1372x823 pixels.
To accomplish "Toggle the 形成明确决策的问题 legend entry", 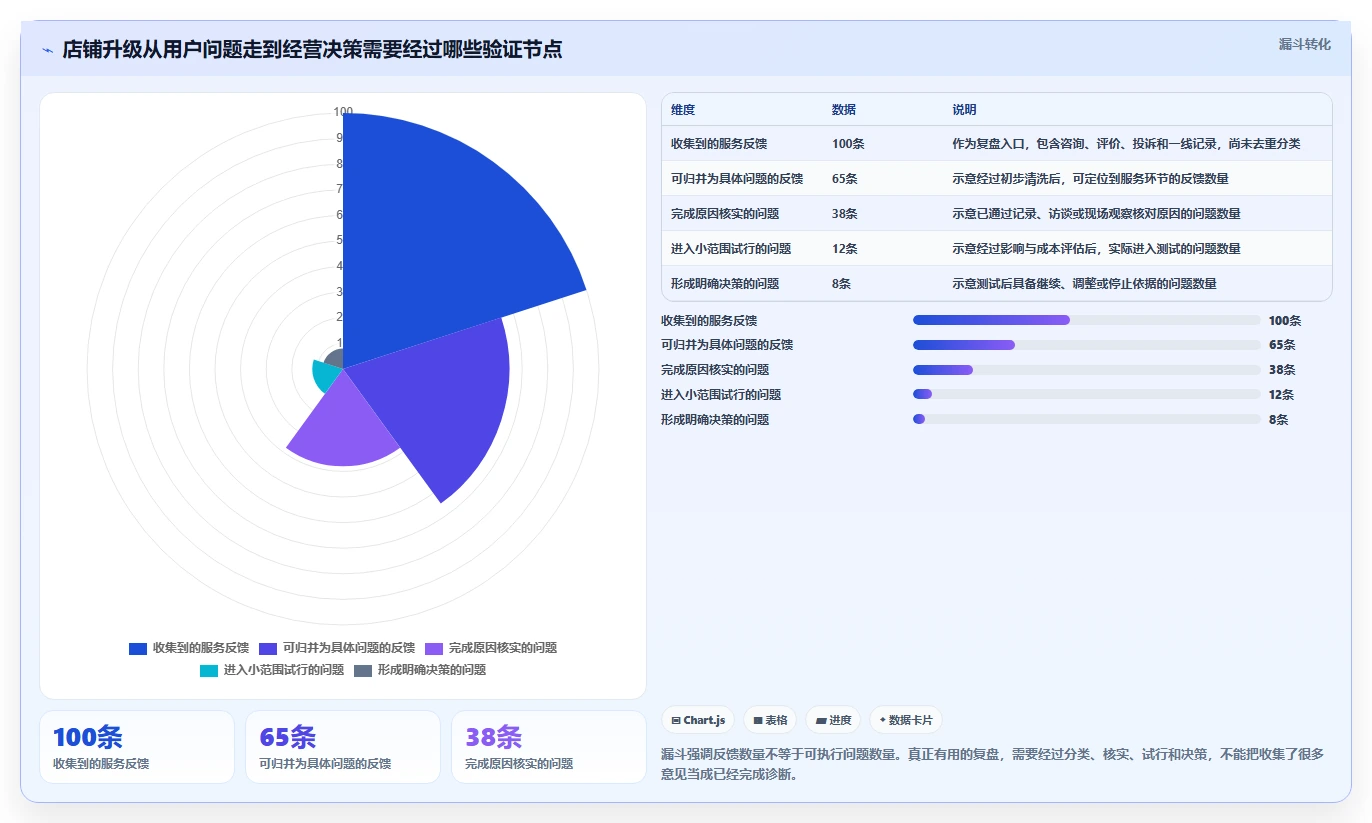I will tap(420, 670).
